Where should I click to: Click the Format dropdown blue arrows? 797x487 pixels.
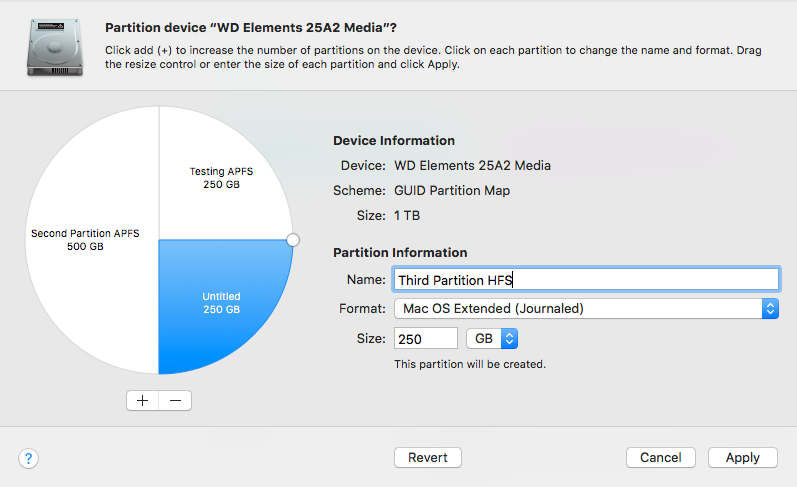770,309
